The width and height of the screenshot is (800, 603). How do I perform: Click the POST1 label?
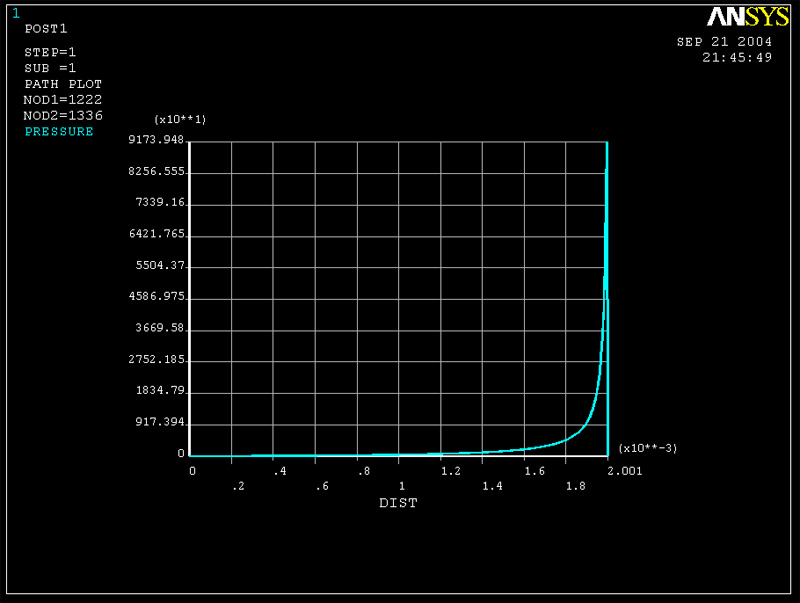(x=46, y=29)
